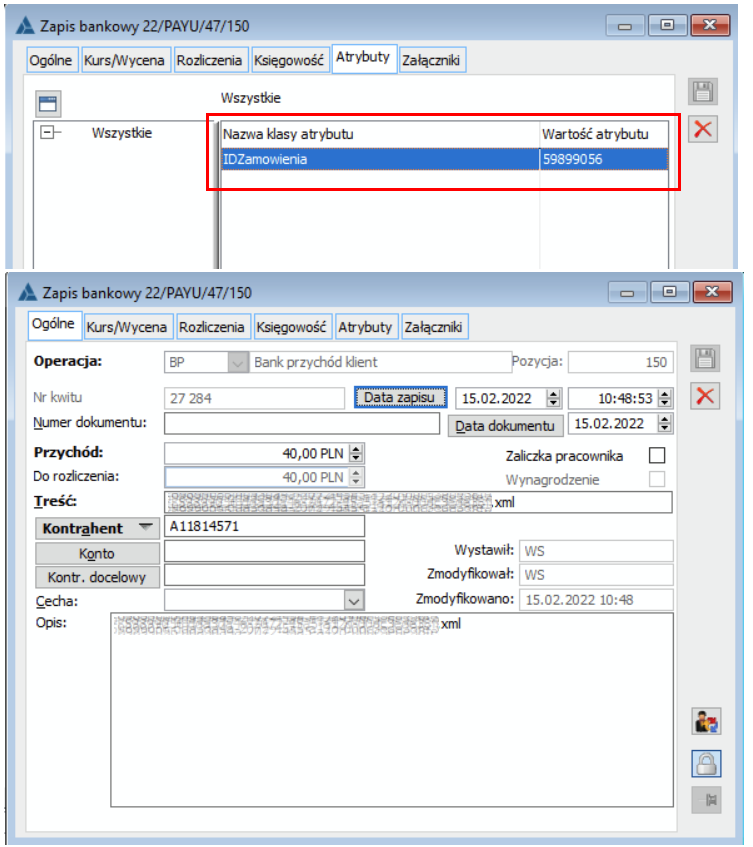The height and width of the screenshot is (847, 753).
Task: Click the floppy disk save icon in lower window
Action: point(704,361)
